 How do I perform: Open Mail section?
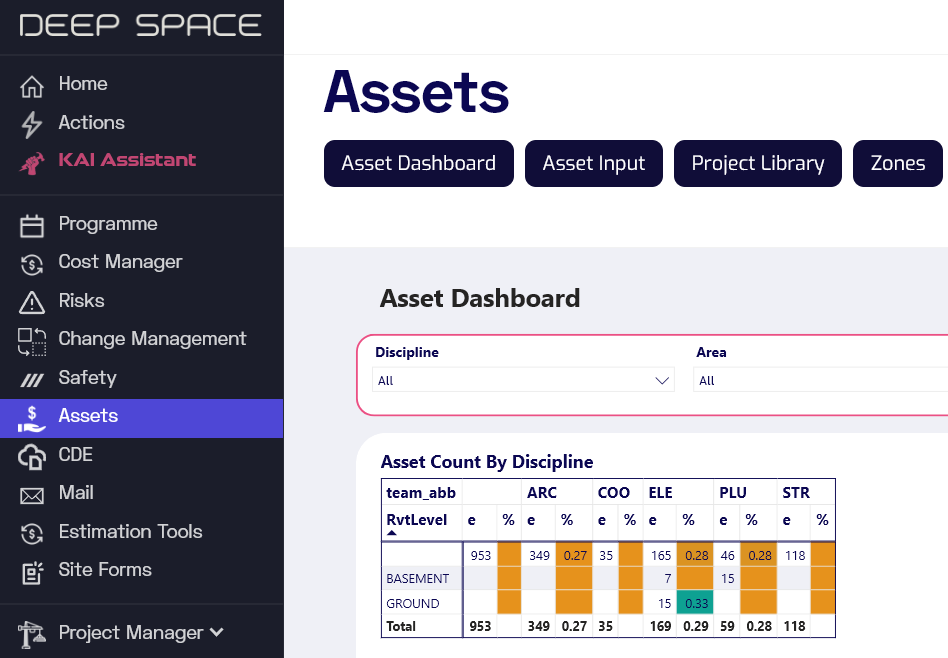[76, 493]
